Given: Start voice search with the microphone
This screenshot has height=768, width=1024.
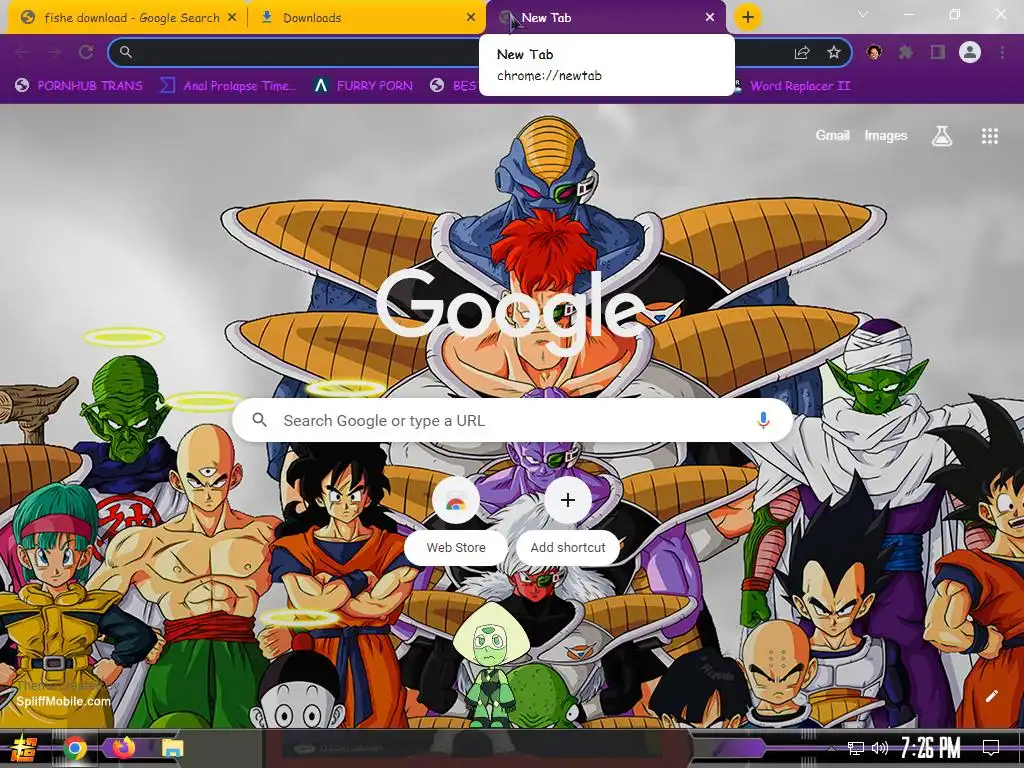Looking at the screenshot, I should point(763,420).
